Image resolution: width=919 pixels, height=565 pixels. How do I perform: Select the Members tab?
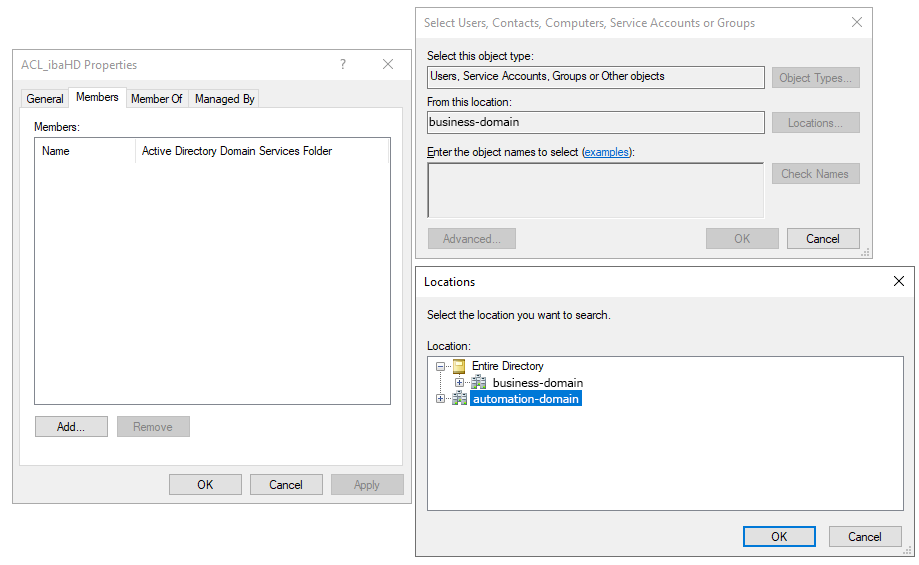(97, 97)
